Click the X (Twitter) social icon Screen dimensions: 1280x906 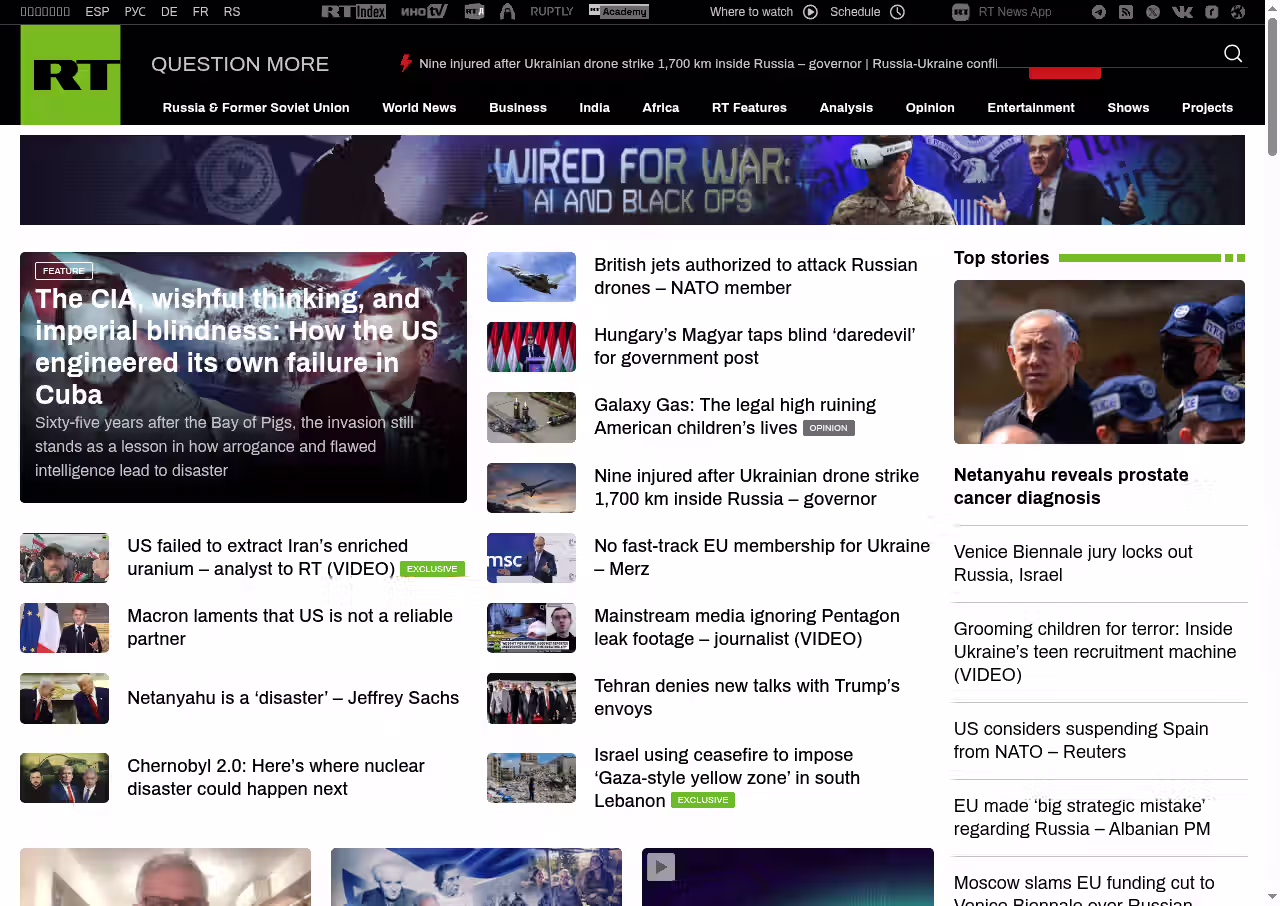[1153, 12]
